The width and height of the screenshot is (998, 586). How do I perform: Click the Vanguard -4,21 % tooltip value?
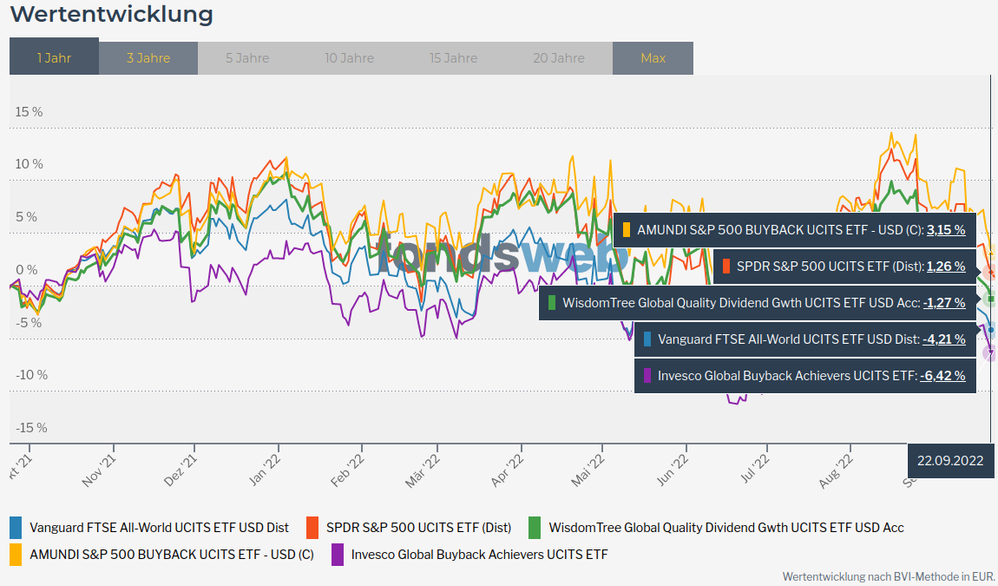point(943,339)
